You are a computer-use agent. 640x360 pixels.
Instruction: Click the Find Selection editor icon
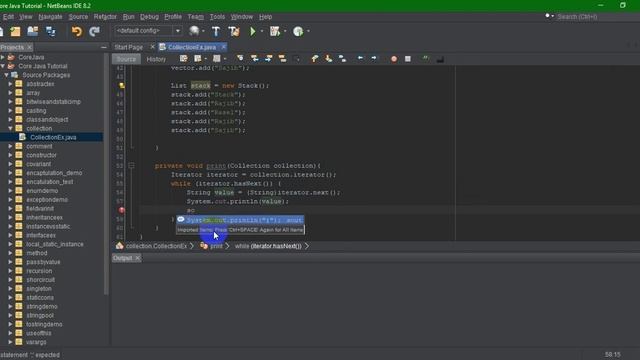coord(240,59)
